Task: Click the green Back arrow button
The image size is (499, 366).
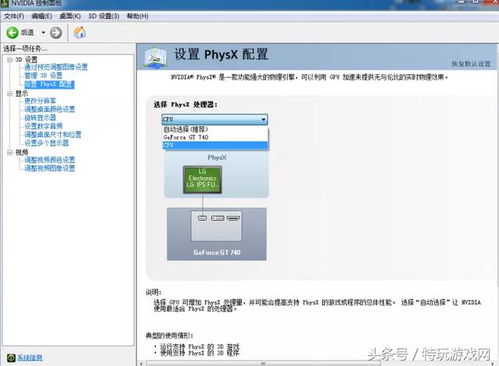Action: (12, 33)
